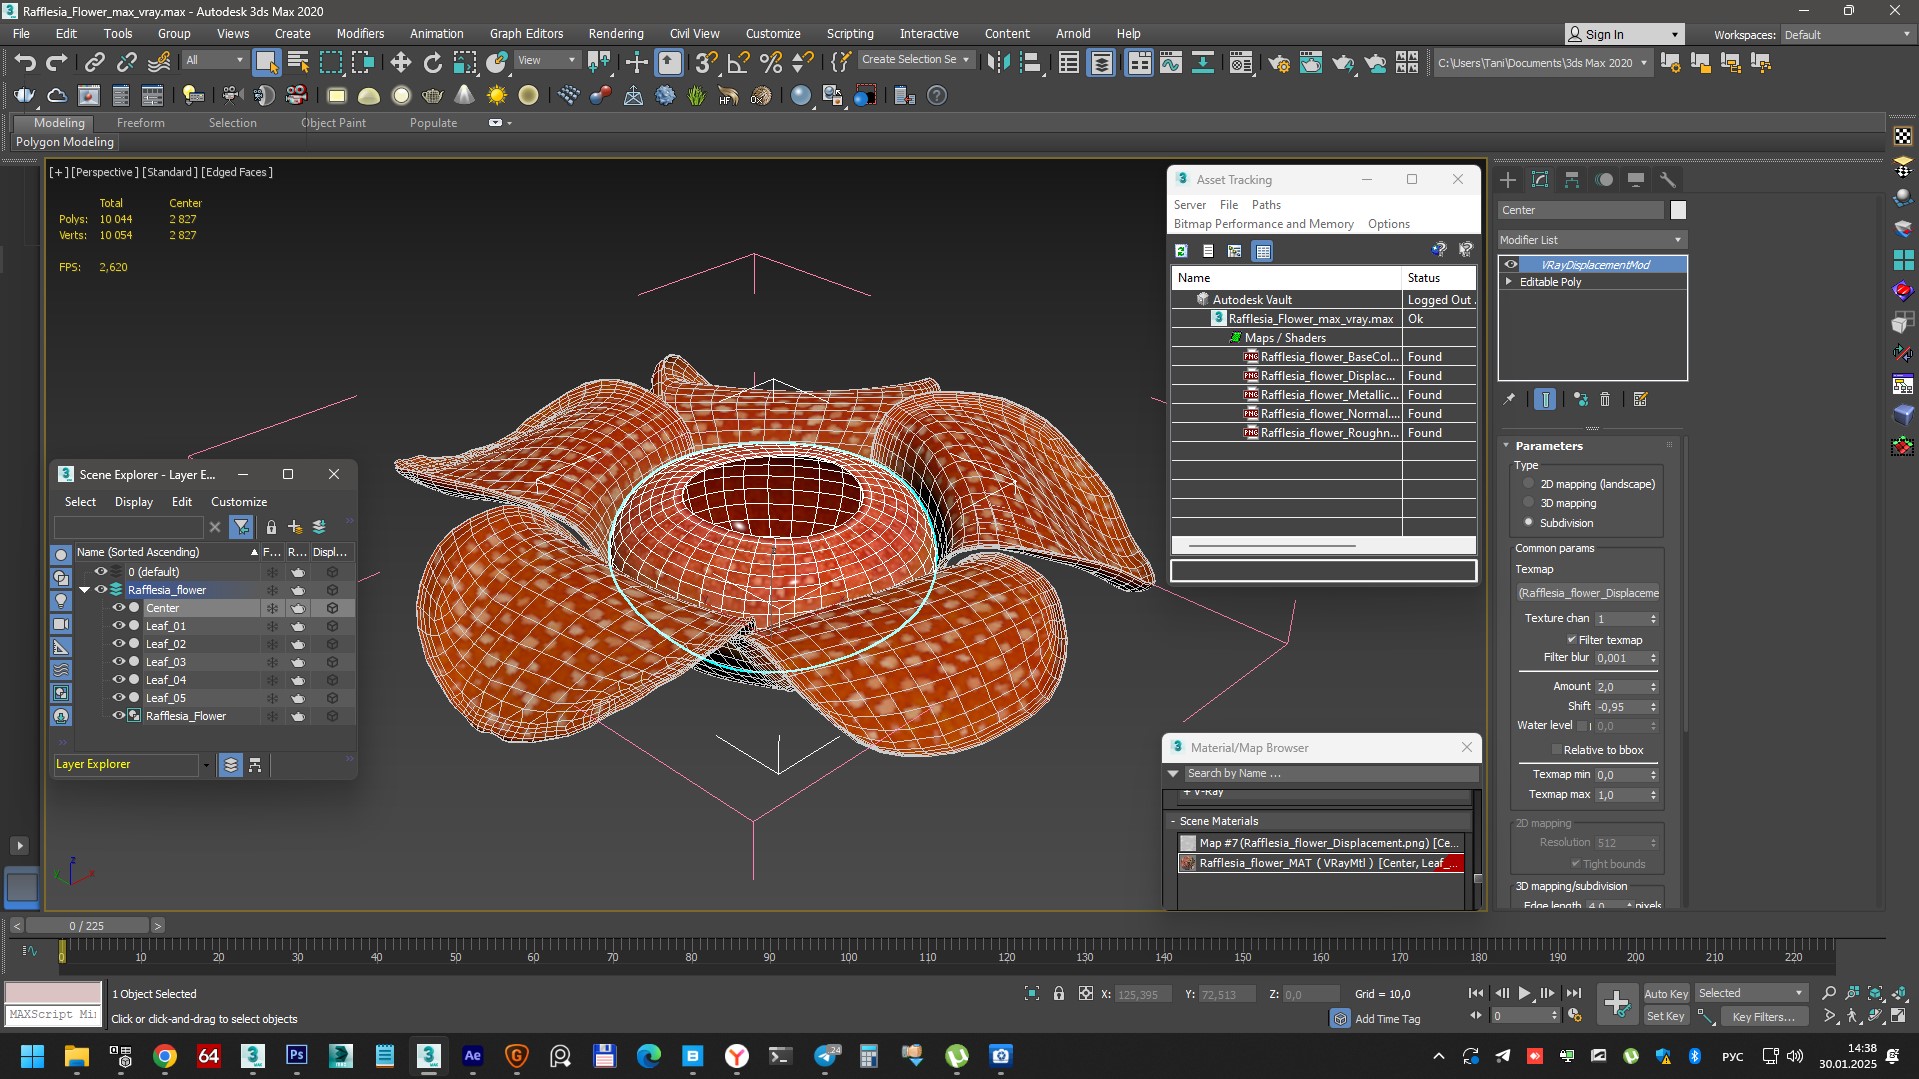Viewport: 1919px width, 1079px height.
Task: Open the Select by Name tool
Action: pos(298,62)
